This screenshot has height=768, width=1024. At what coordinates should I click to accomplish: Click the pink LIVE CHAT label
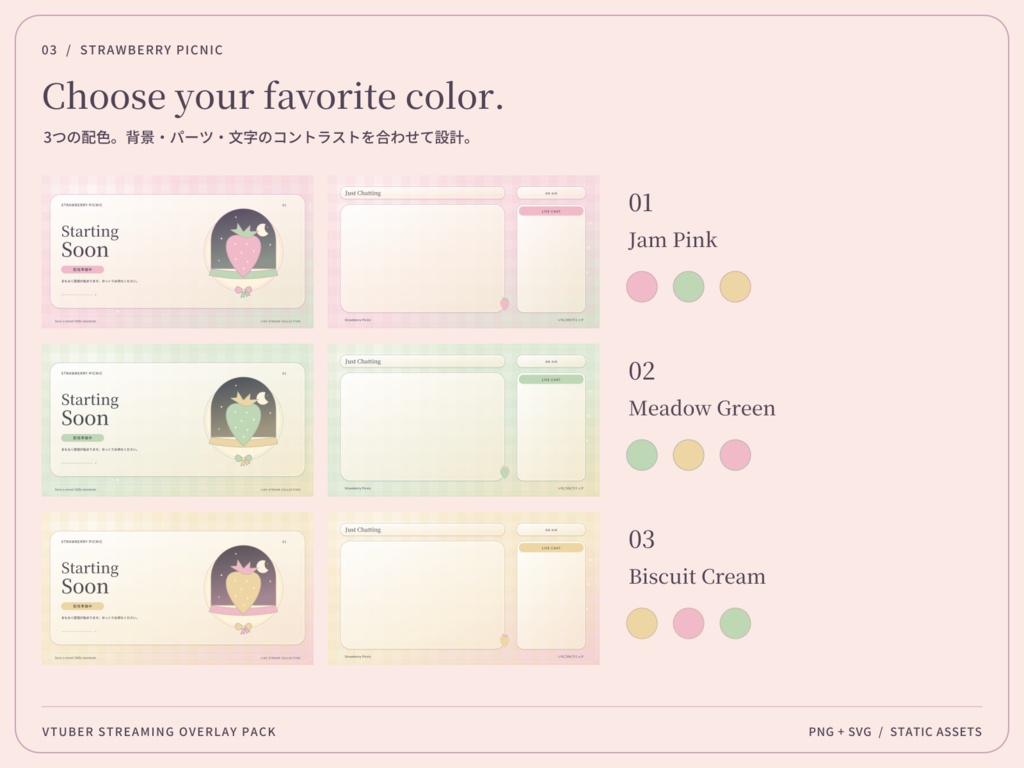point(551,212)
